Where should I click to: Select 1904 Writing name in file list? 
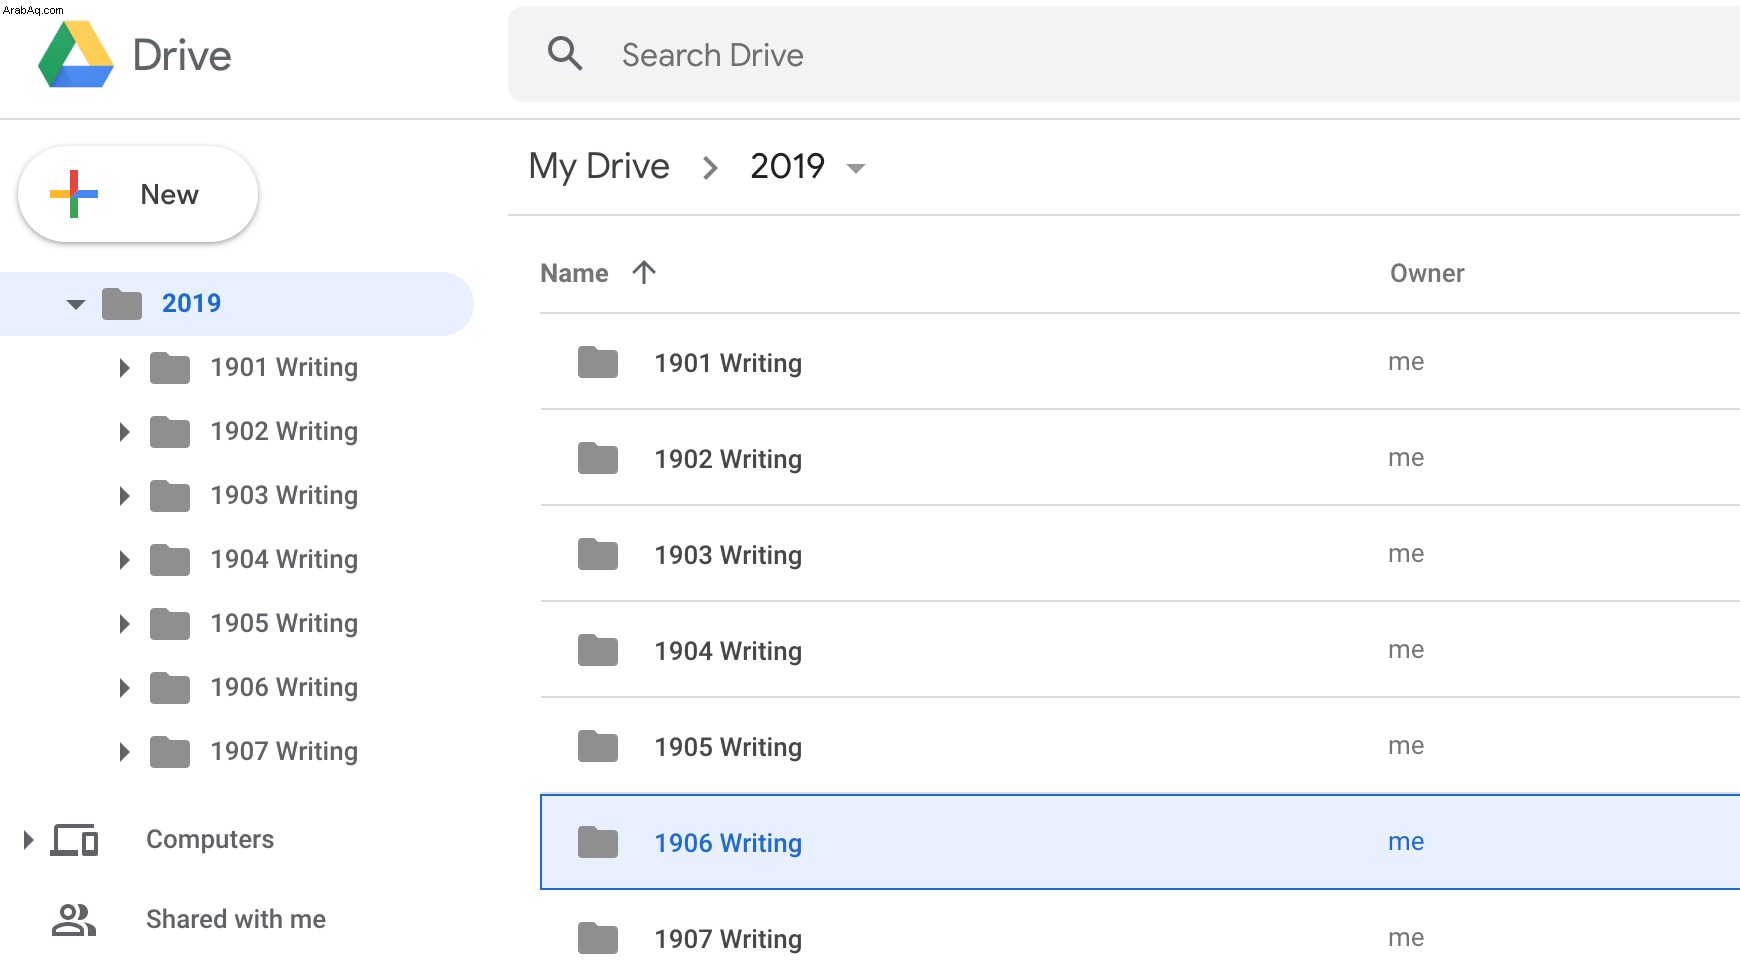click(x=728, y=651)
